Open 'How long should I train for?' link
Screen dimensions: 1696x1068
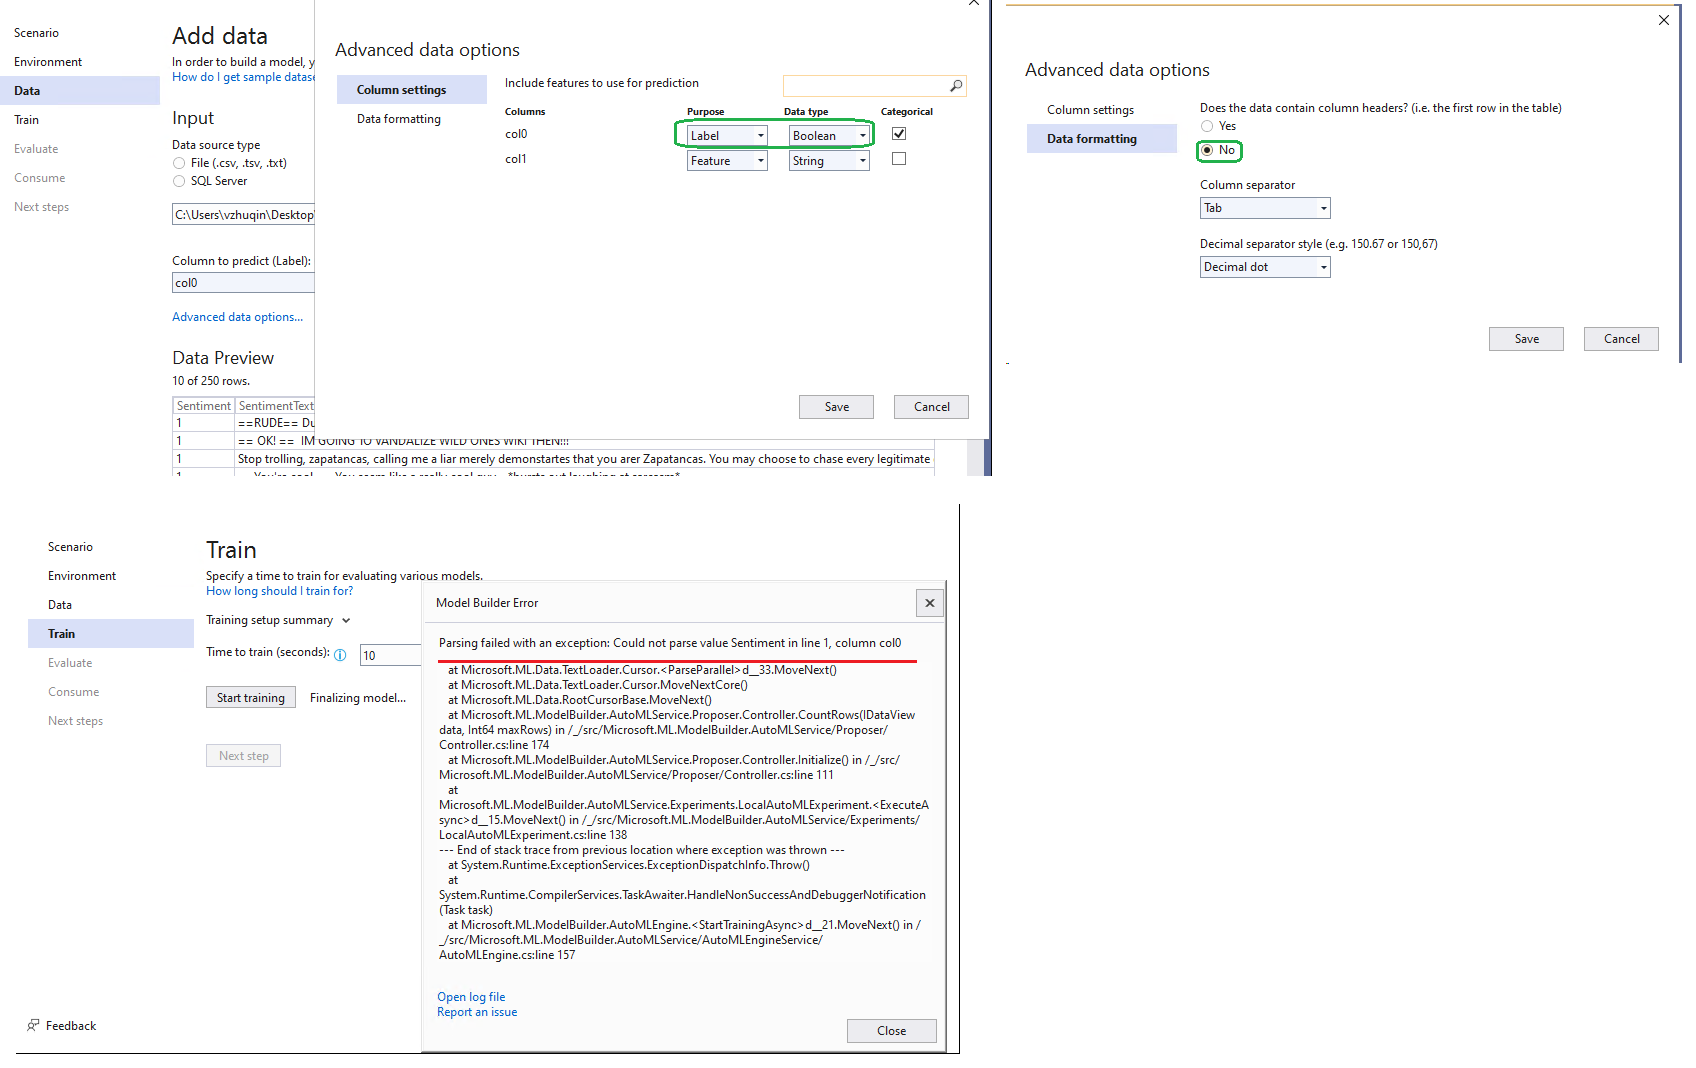279,591
